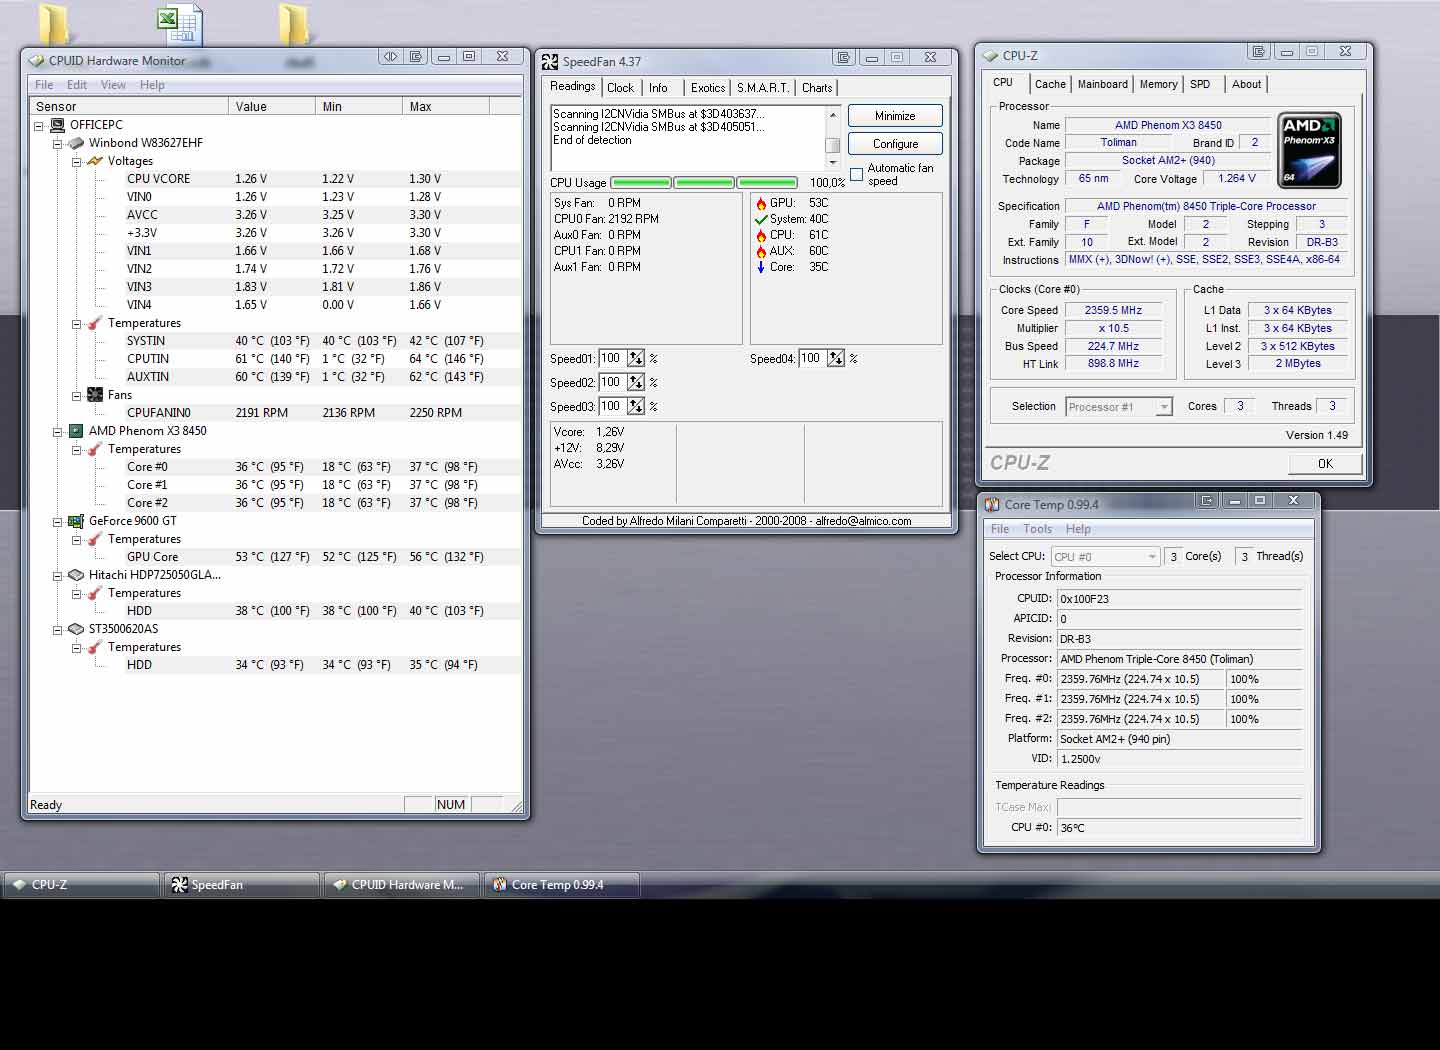Click the Speed01 spinner arrows
Viewport: 1440px width, 1050px height.
pos(636,359)
